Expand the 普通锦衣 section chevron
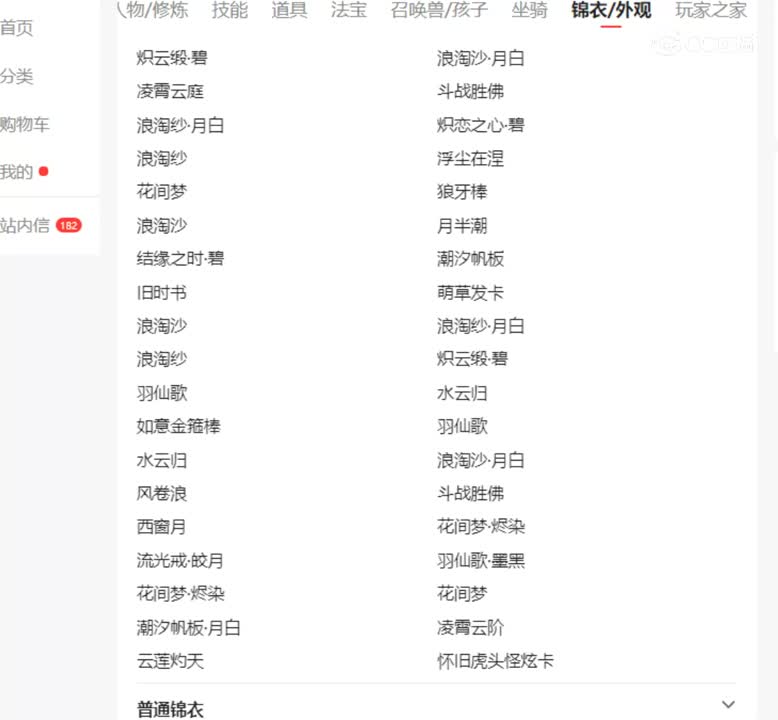 728,704
